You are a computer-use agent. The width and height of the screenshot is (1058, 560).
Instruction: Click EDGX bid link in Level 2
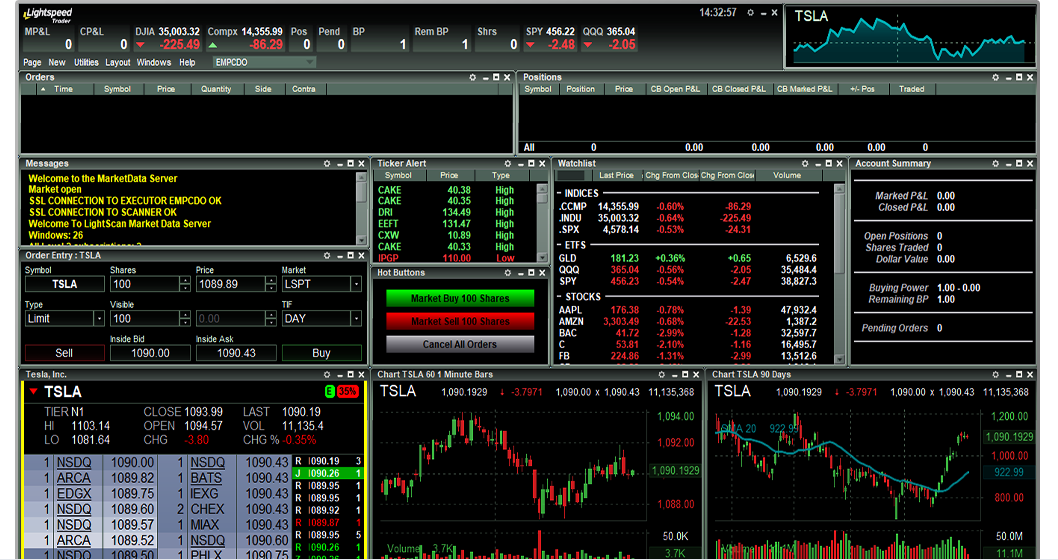[74, 494]
